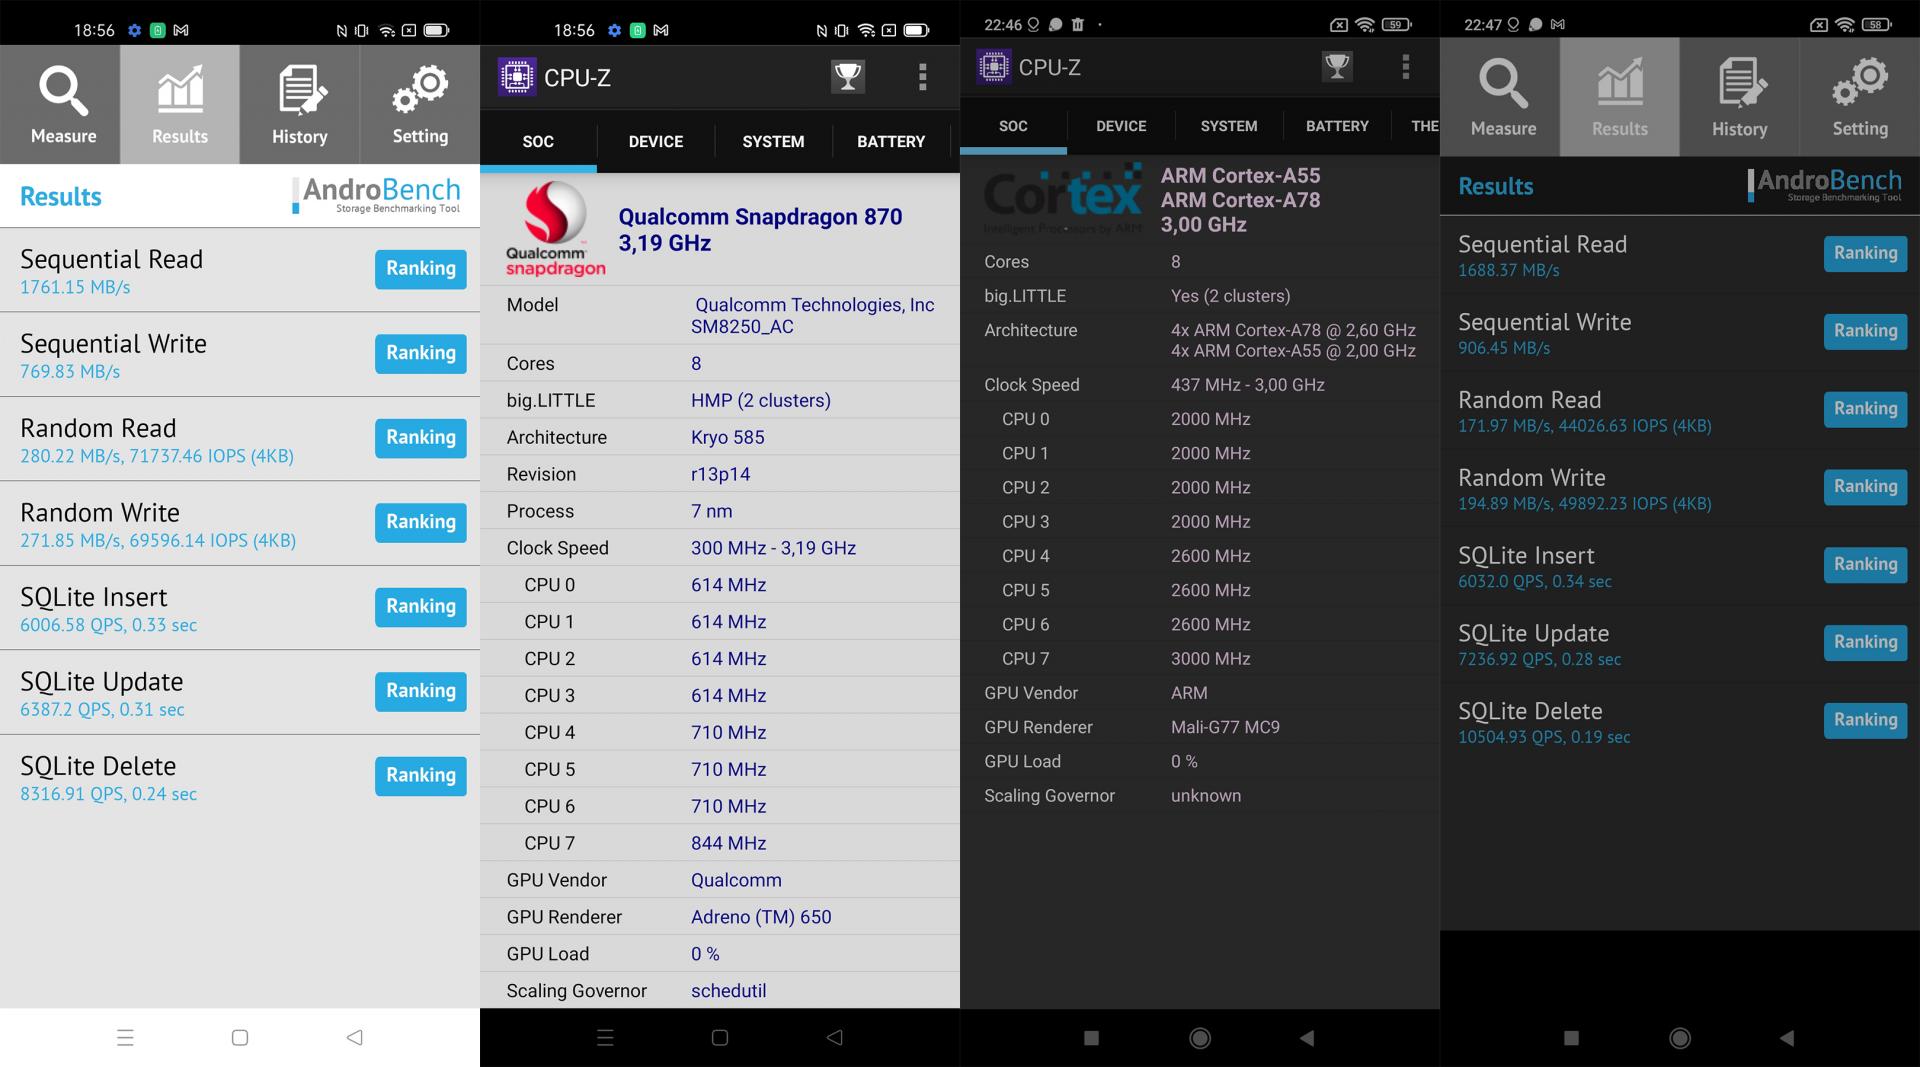This screenshot has width=1920, height=1067.
Task: Switch to SOC tab in Snapdragon CPU-Z
Action: [x=538, y=142]
